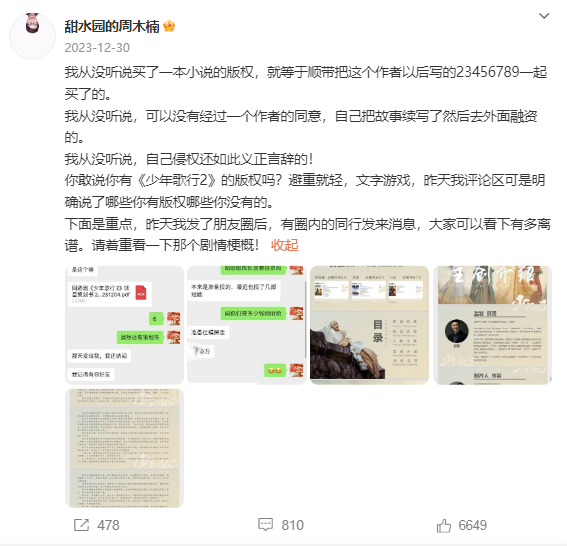Expand the post options chevron
The width and height of the screenshot is (567, 546).
coord(544,16)
